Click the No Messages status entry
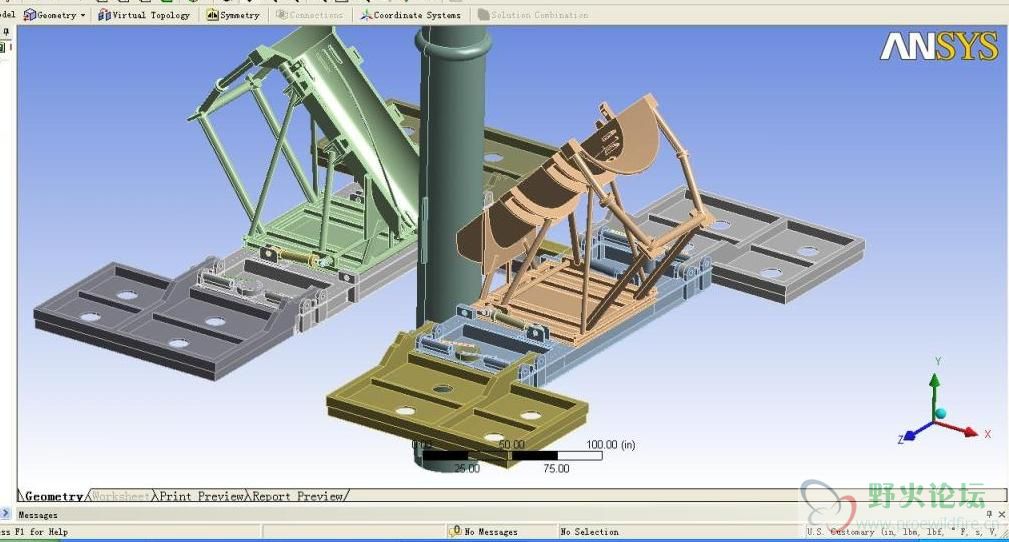This screenshot has width=1009, height=542. [x=491, y=532]
